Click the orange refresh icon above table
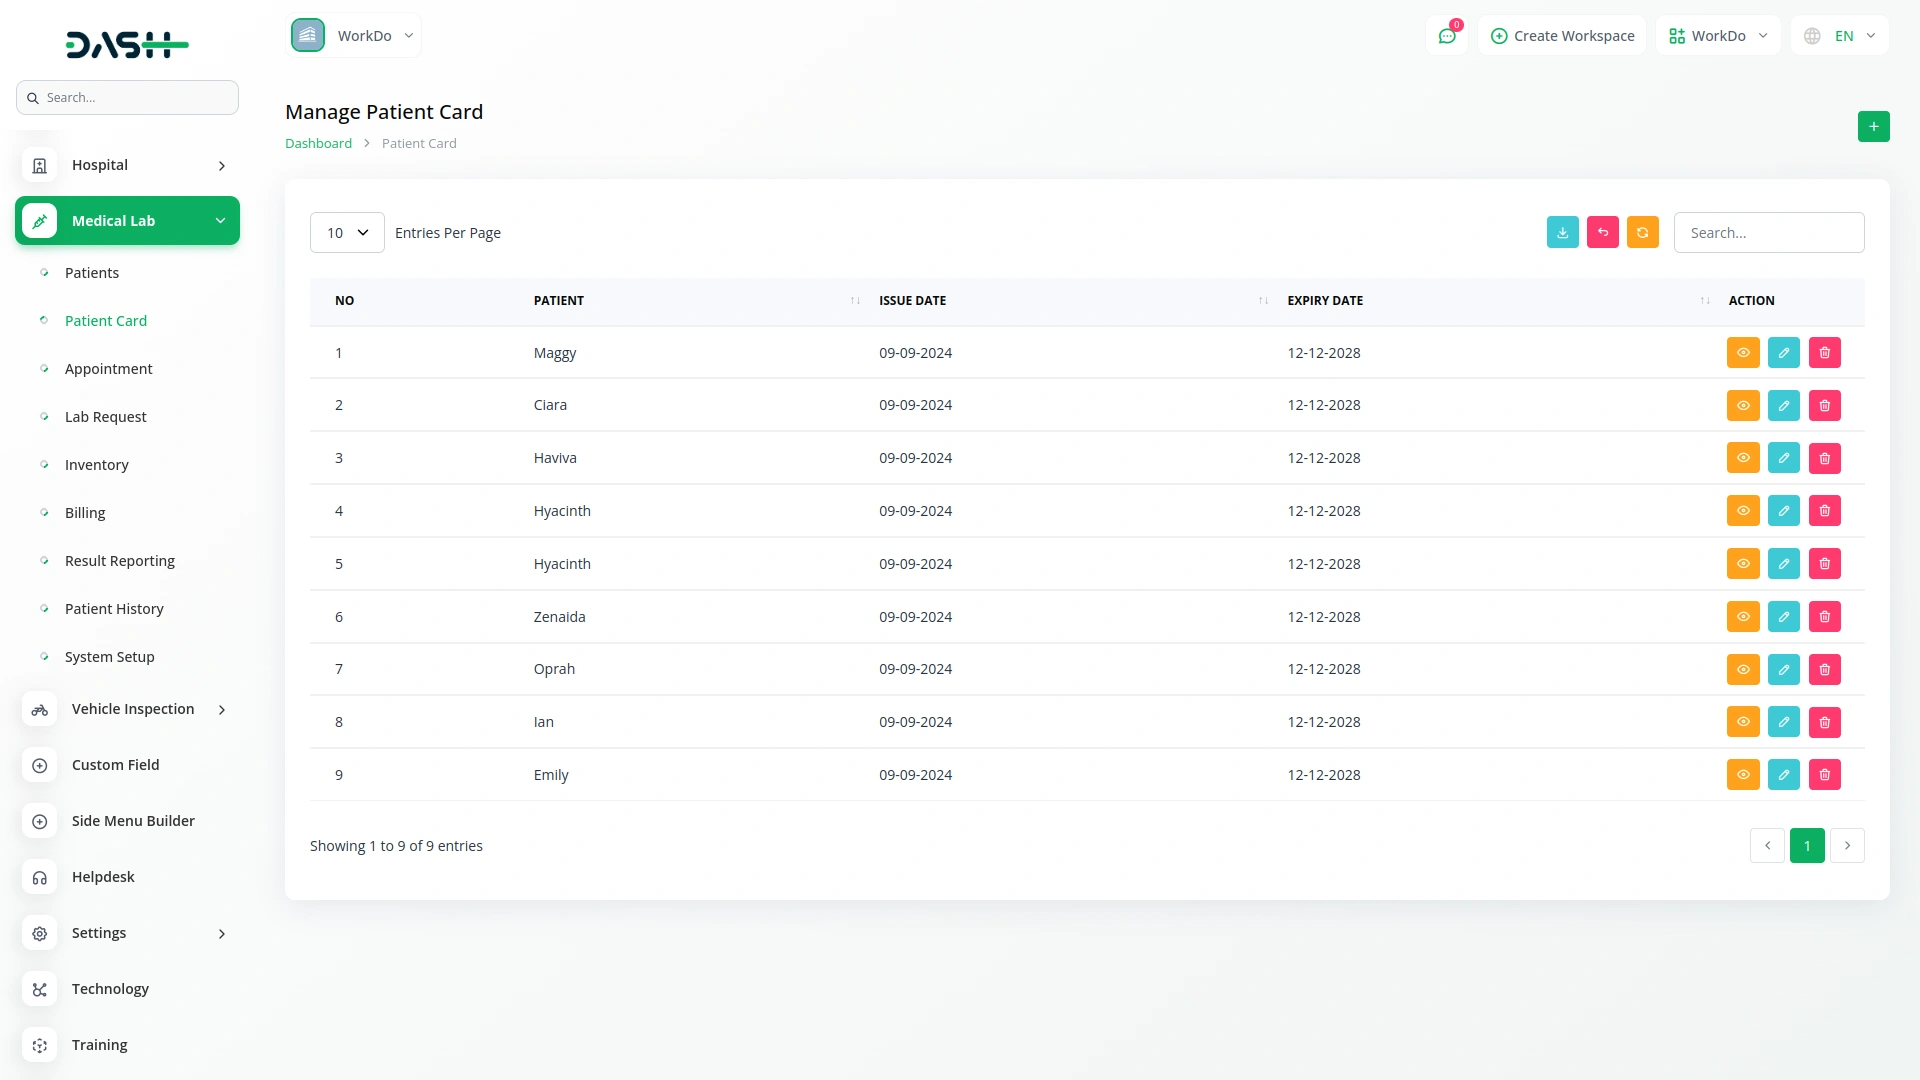 pos(1642,232)
